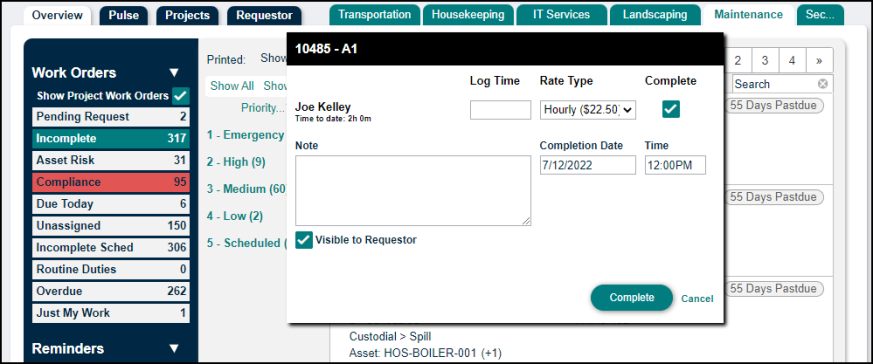This screenshot has width=873, height=364.
Task: Select the Transportation tab
Action: tap(374, 14)
